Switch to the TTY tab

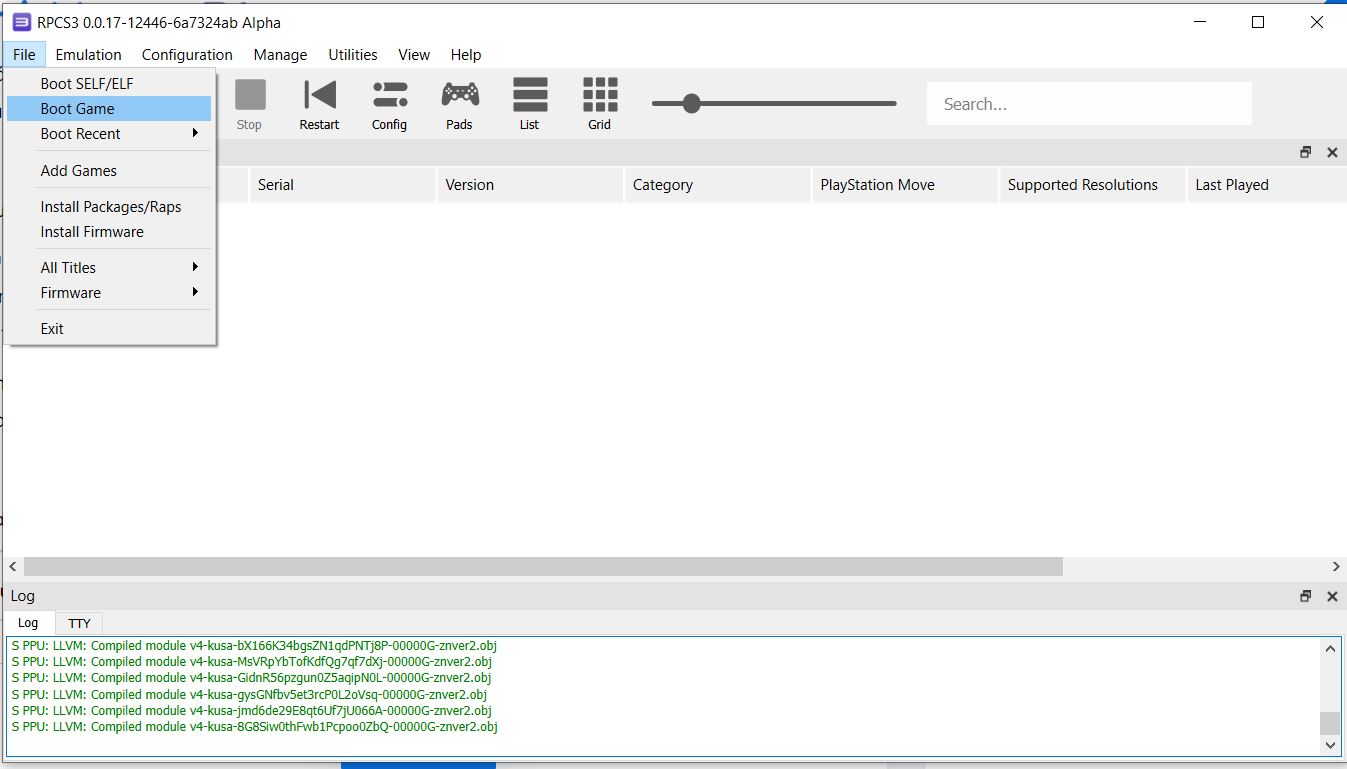pos(79,623)
